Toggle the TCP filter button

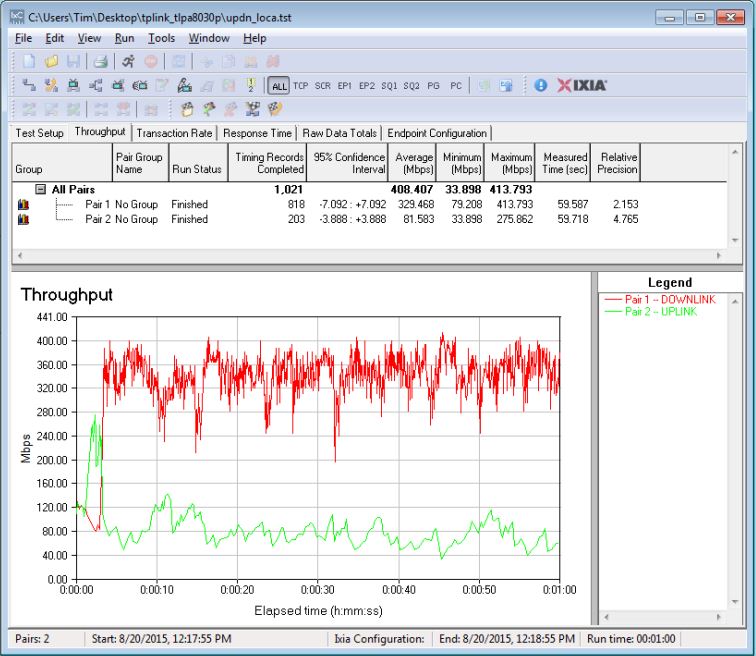(300, 86)
